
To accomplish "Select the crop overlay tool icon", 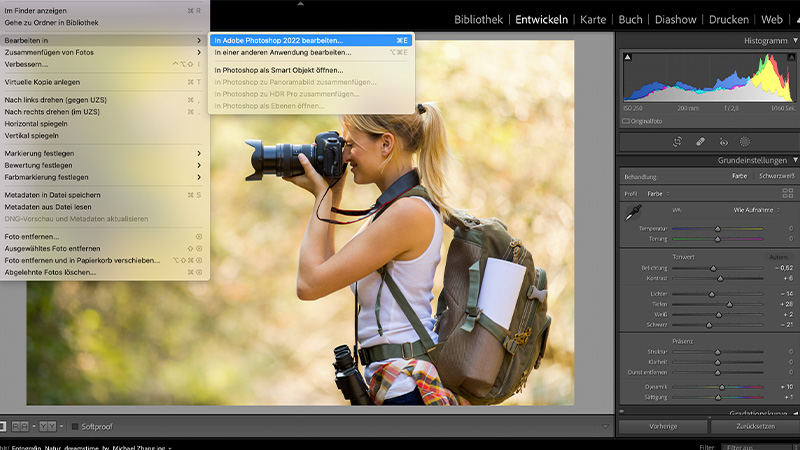I will click(677, 142).
